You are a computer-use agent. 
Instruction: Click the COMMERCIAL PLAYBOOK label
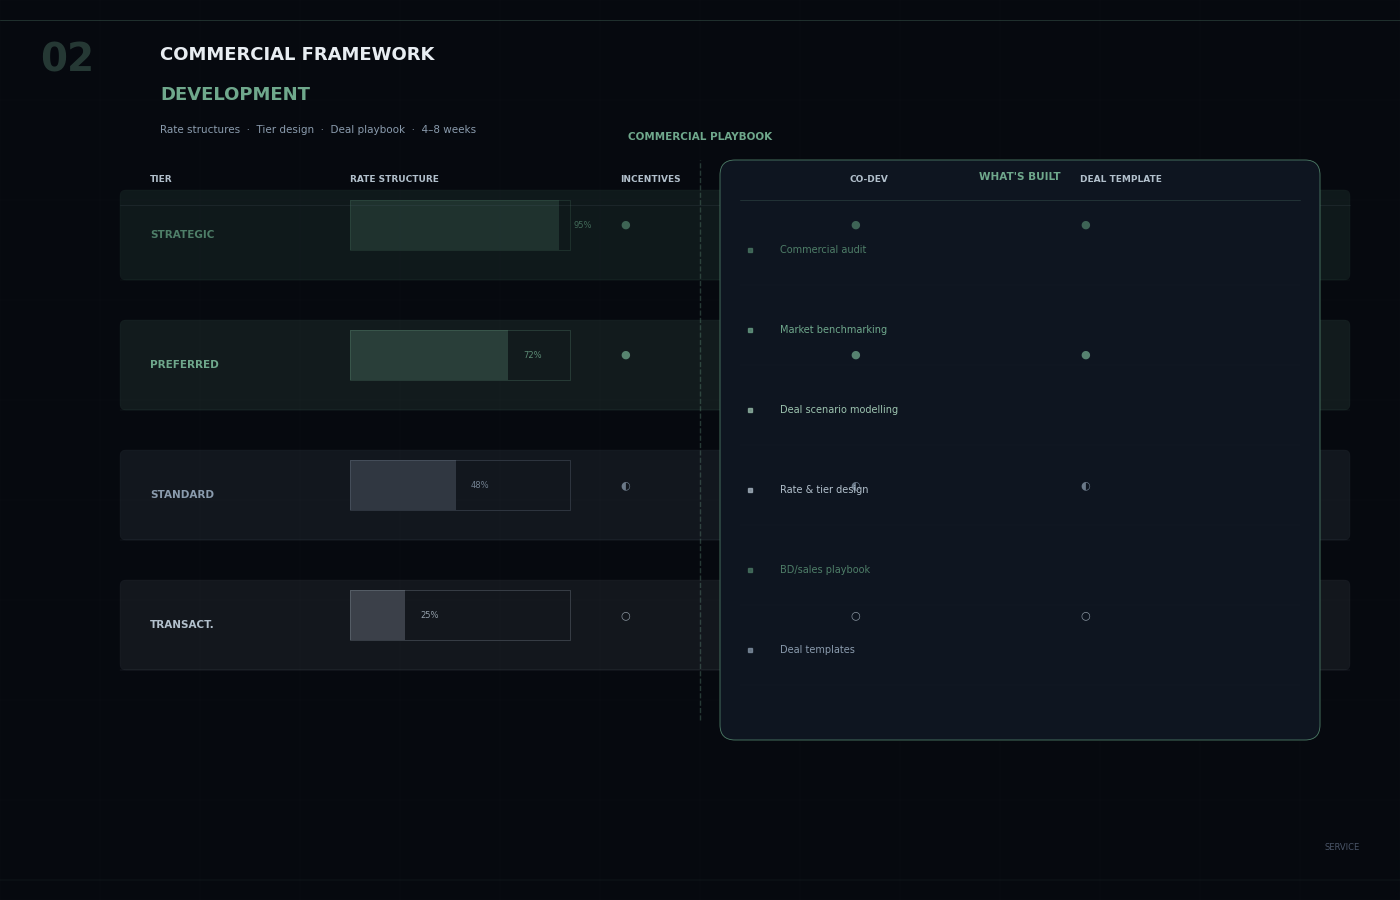pos(700,137)
